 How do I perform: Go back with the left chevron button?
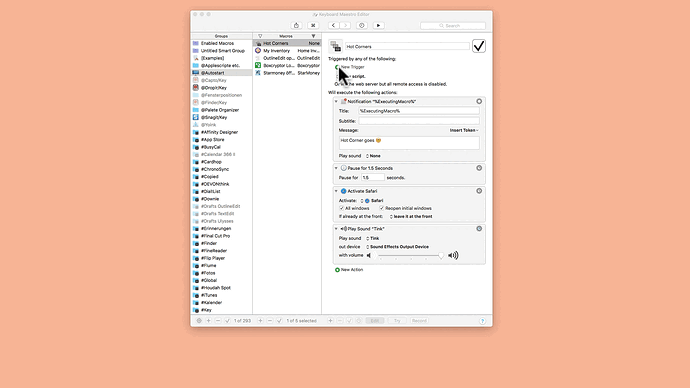[333, 26]
